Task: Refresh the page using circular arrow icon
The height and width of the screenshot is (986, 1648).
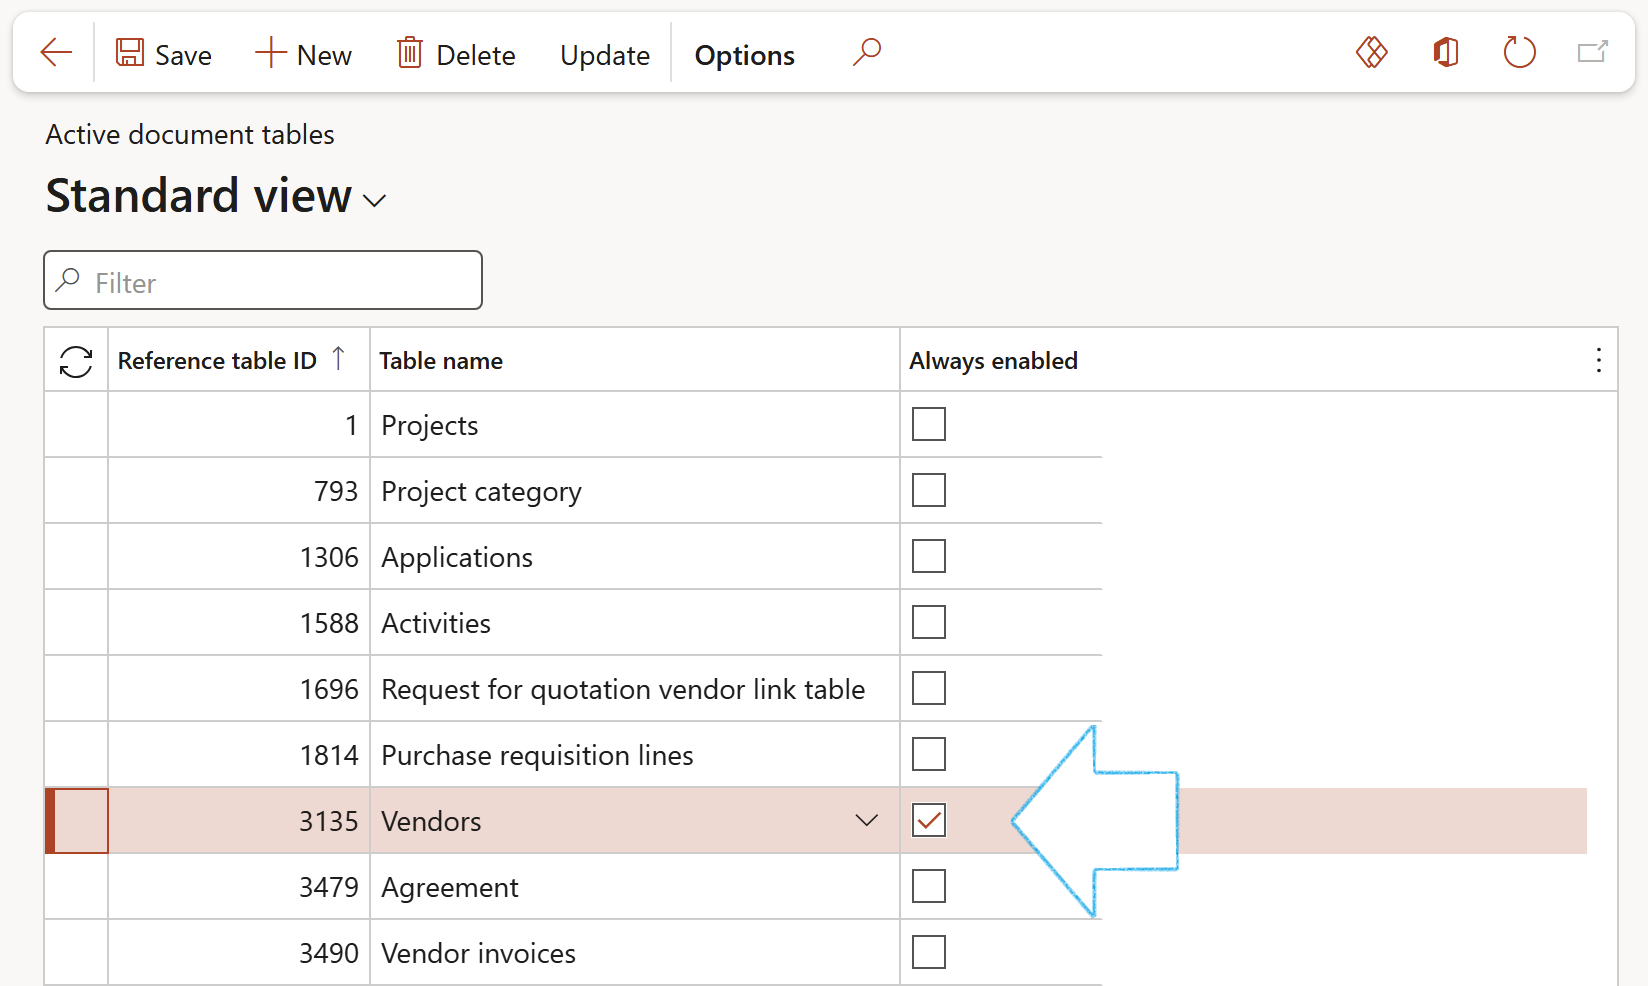Action: pyautogui.click(x=1519, y=52)
